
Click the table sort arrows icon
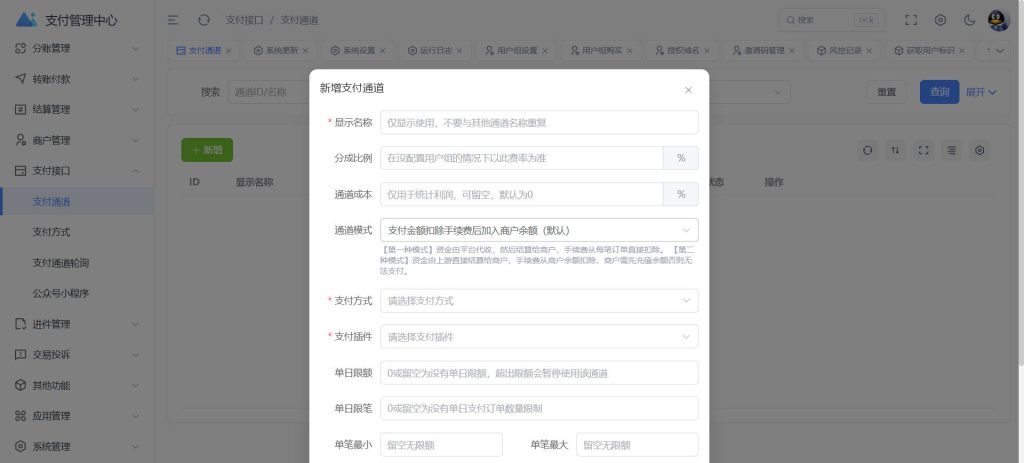(x=895, y=150)
